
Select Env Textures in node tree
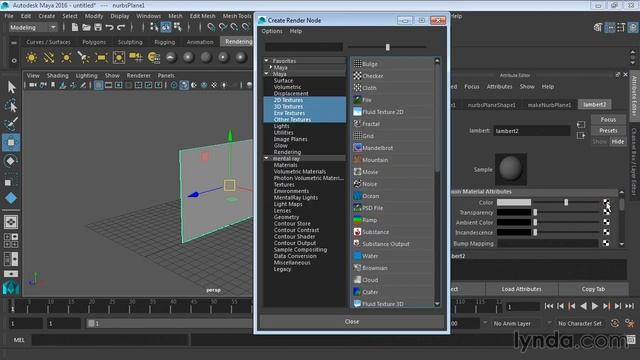[289, 113]
